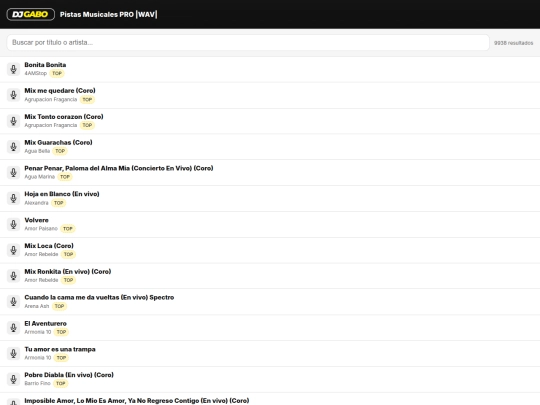Click microphone icon beside Cuando la cama track
540x405 pixels.
13,302
